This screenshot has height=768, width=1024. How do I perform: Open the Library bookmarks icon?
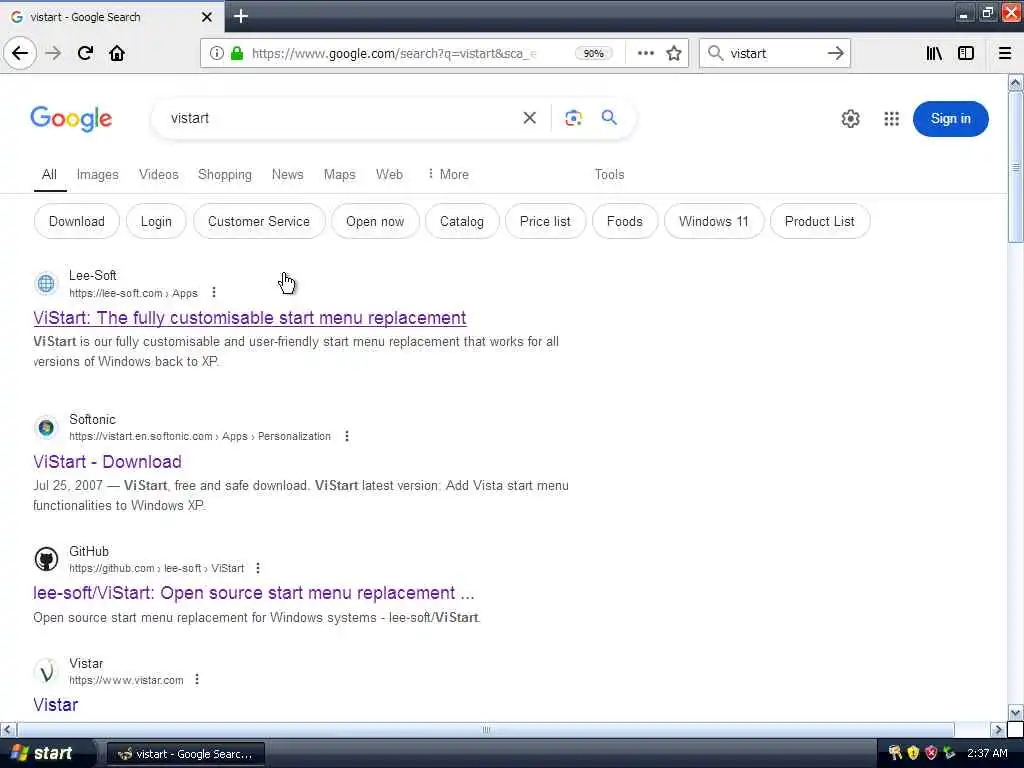(934, 53)
